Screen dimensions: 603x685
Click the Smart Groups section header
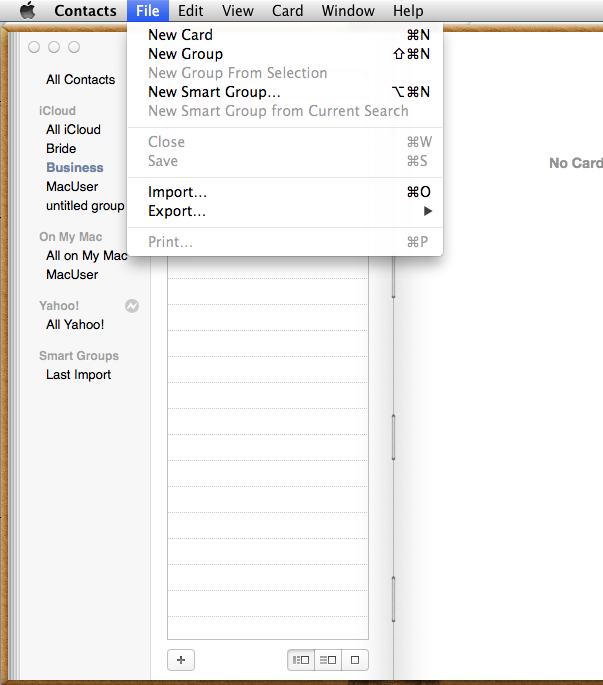[x=79, y=356]
